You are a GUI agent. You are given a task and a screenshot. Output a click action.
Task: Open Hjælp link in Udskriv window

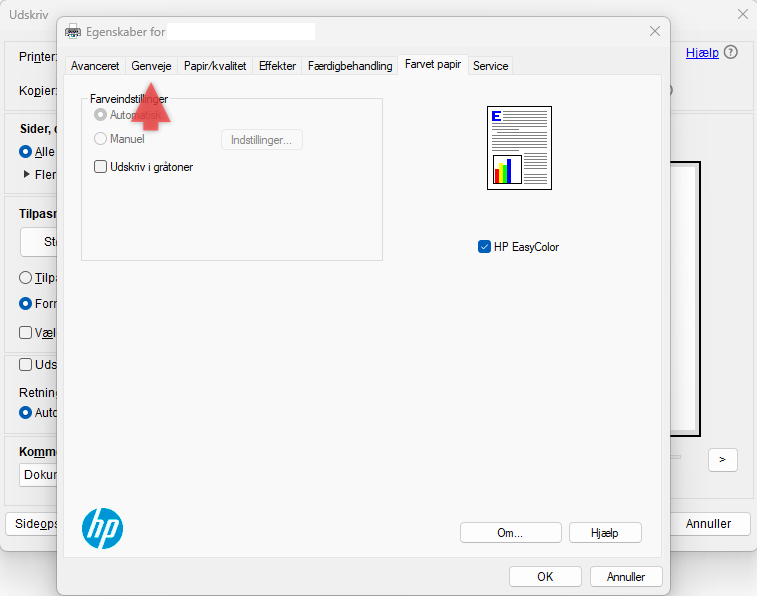point(702,53)
